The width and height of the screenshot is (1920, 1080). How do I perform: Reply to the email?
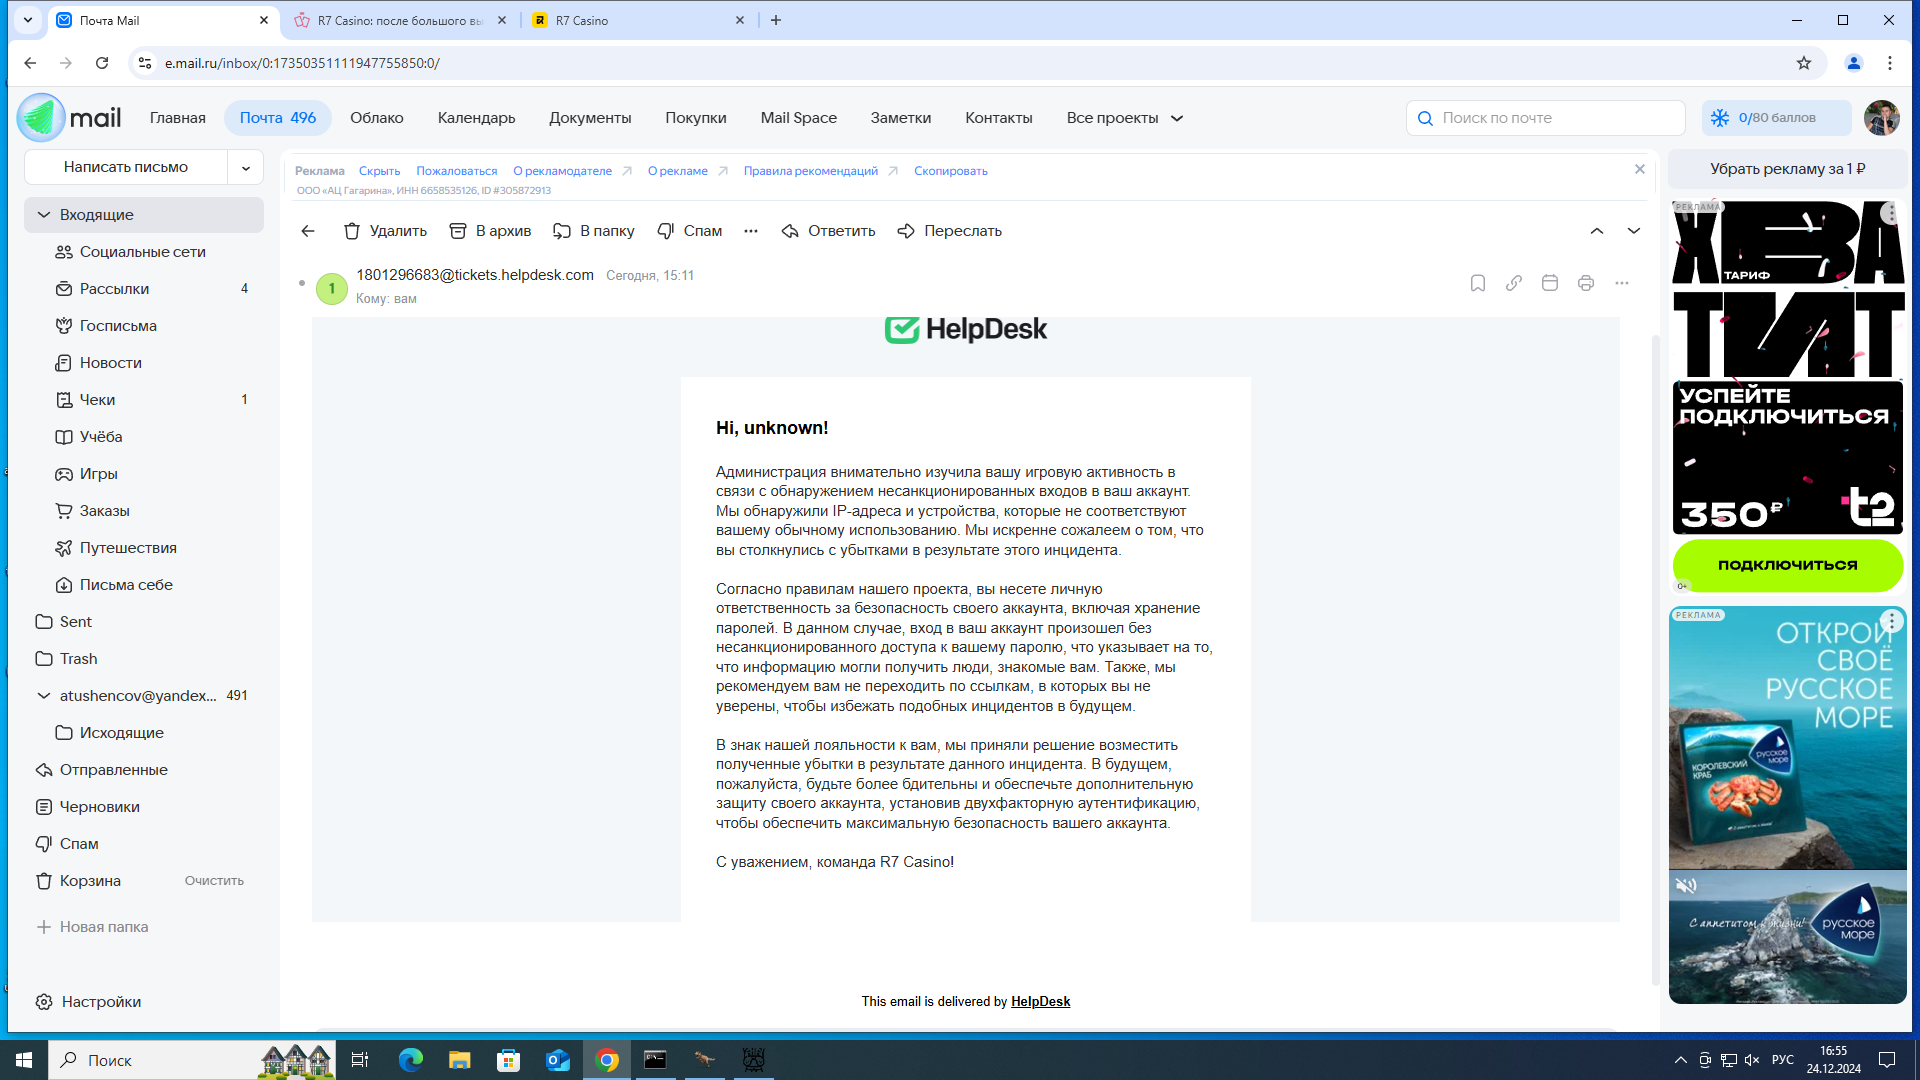pos(828,231)
